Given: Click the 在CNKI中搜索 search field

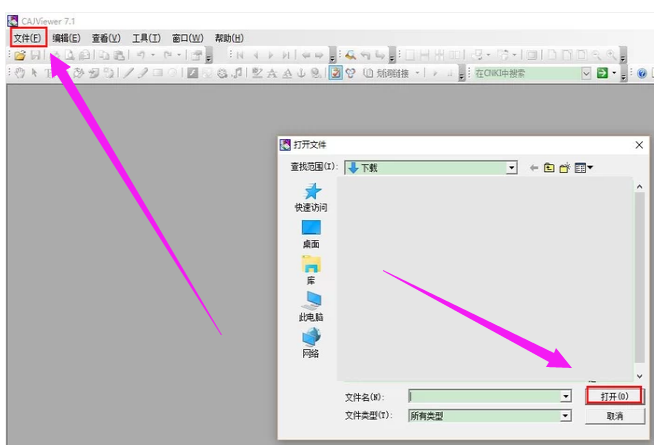Looking at the screenshot, I should pyautogui.click(x=527, y=73).
